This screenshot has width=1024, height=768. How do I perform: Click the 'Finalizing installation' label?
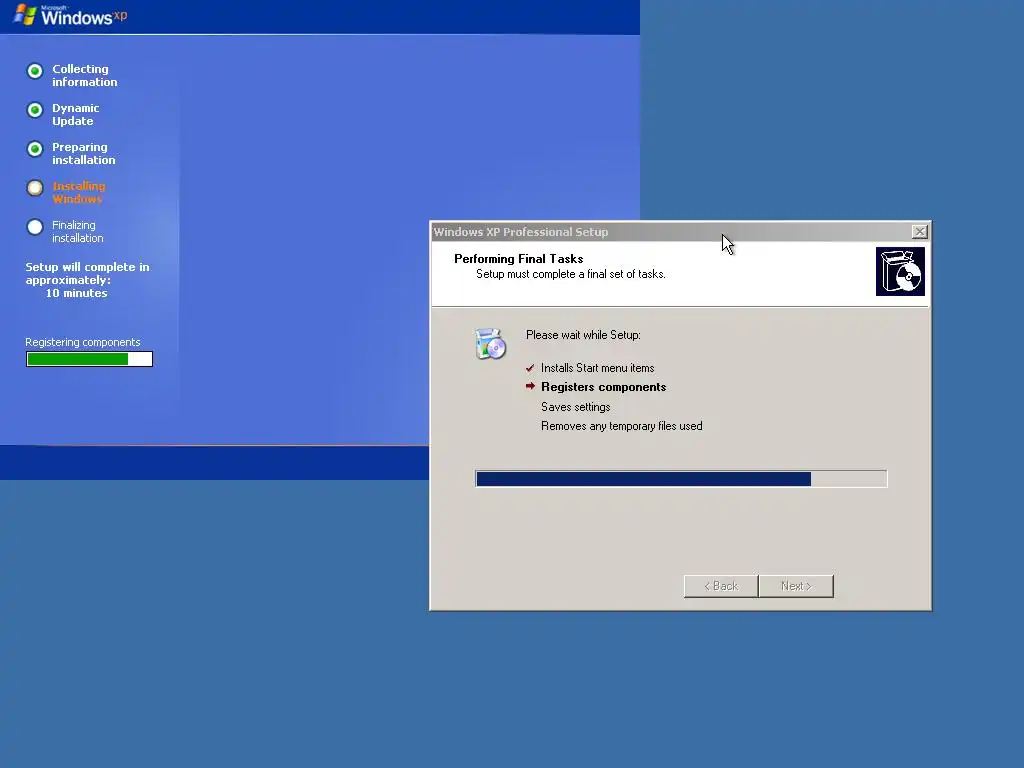pyautogui.click(x=78, y=232)
